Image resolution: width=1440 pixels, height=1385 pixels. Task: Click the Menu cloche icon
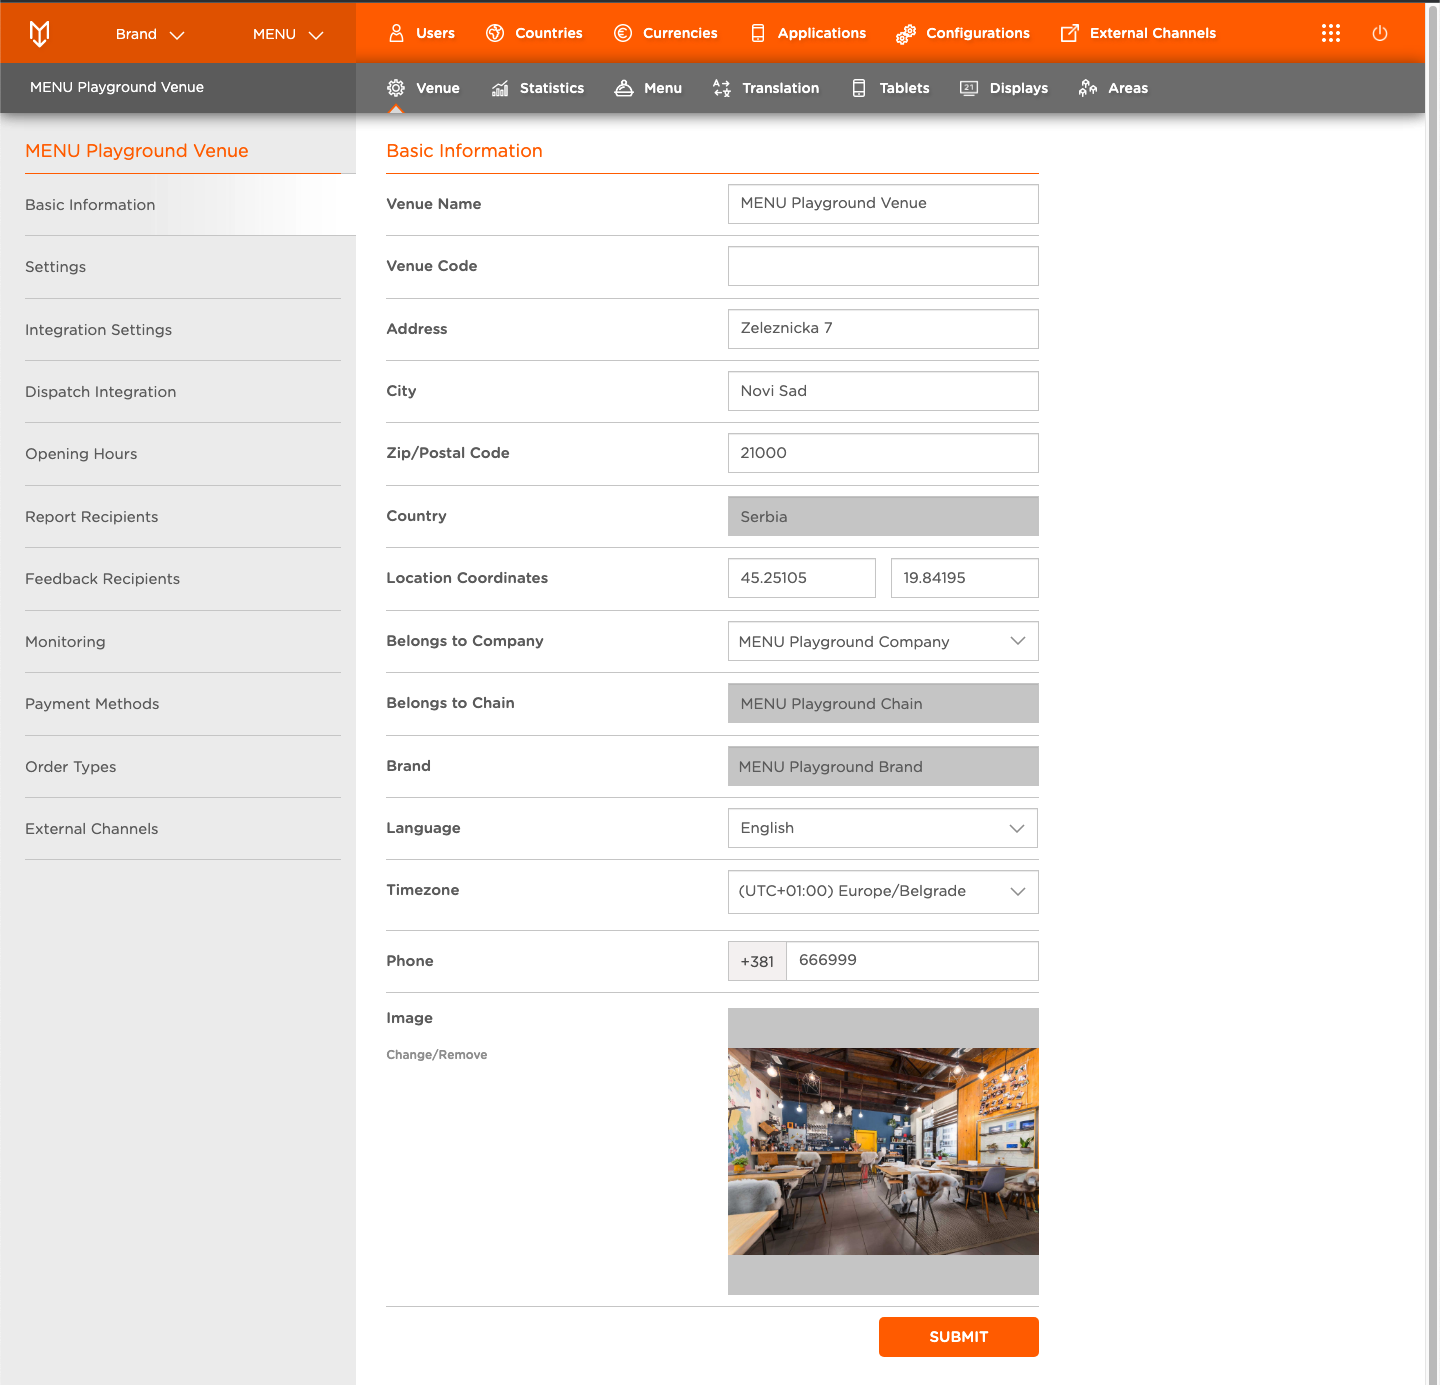click(624, 88)
